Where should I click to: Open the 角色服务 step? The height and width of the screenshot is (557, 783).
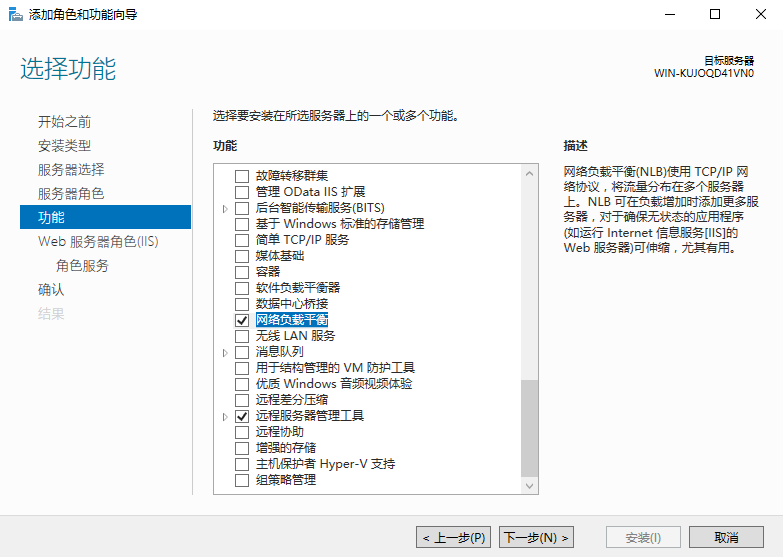(82, 265)
